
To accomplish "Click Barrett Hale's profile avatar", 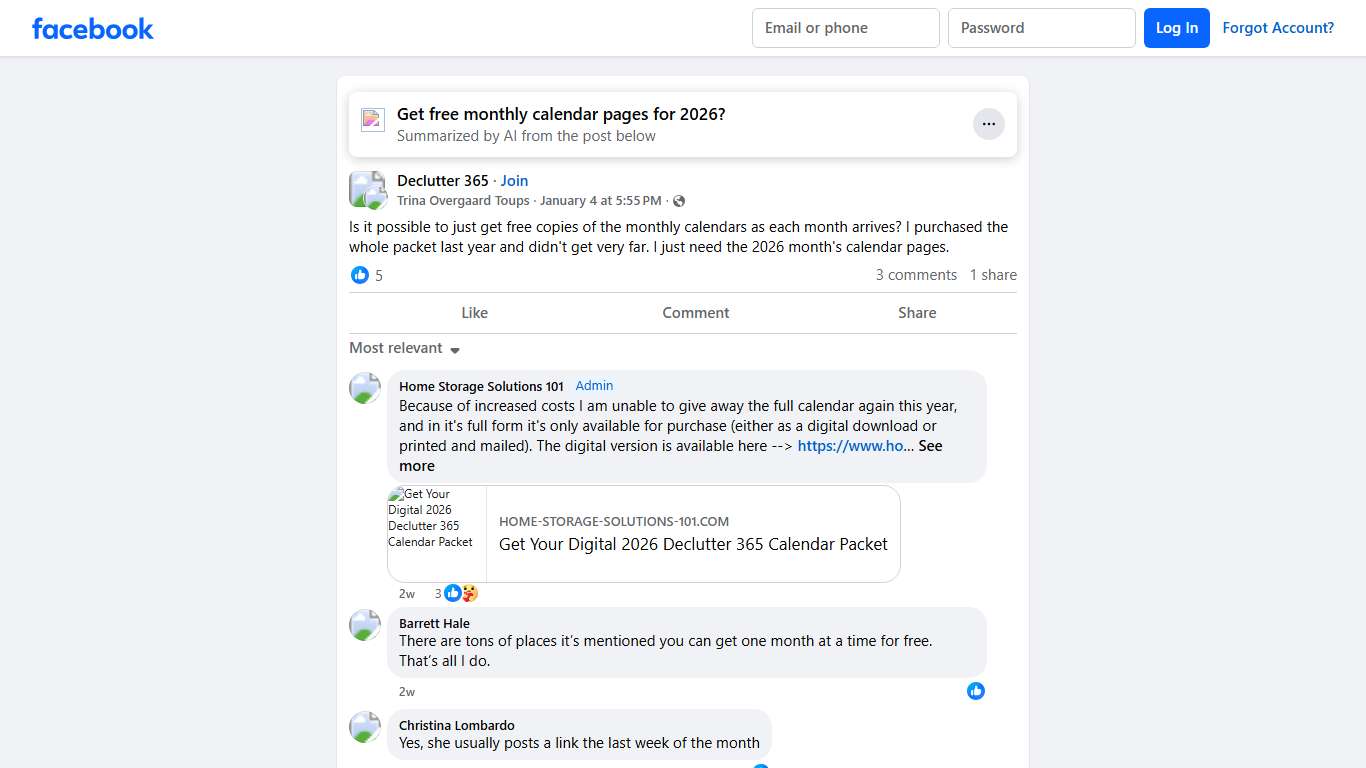I will point(365,625).
